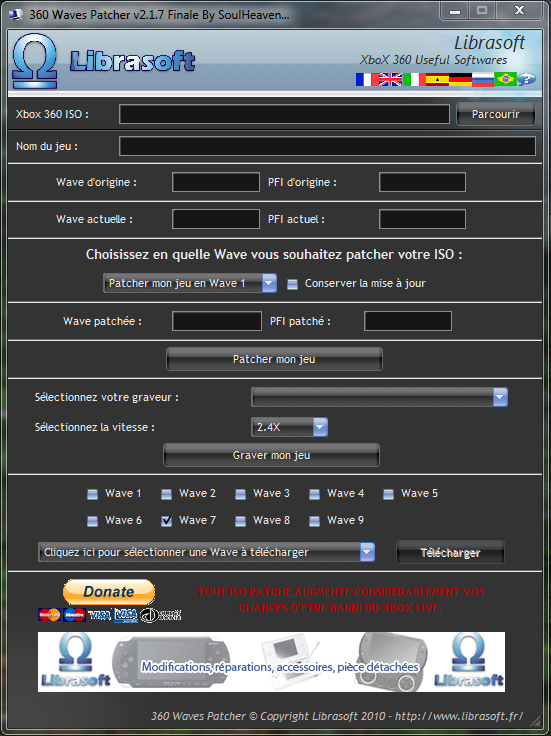Viewport: 551px width, 736px height.
Task: Check the Wave 9 option
Action: pyautogui.click(x=314, y=521)
